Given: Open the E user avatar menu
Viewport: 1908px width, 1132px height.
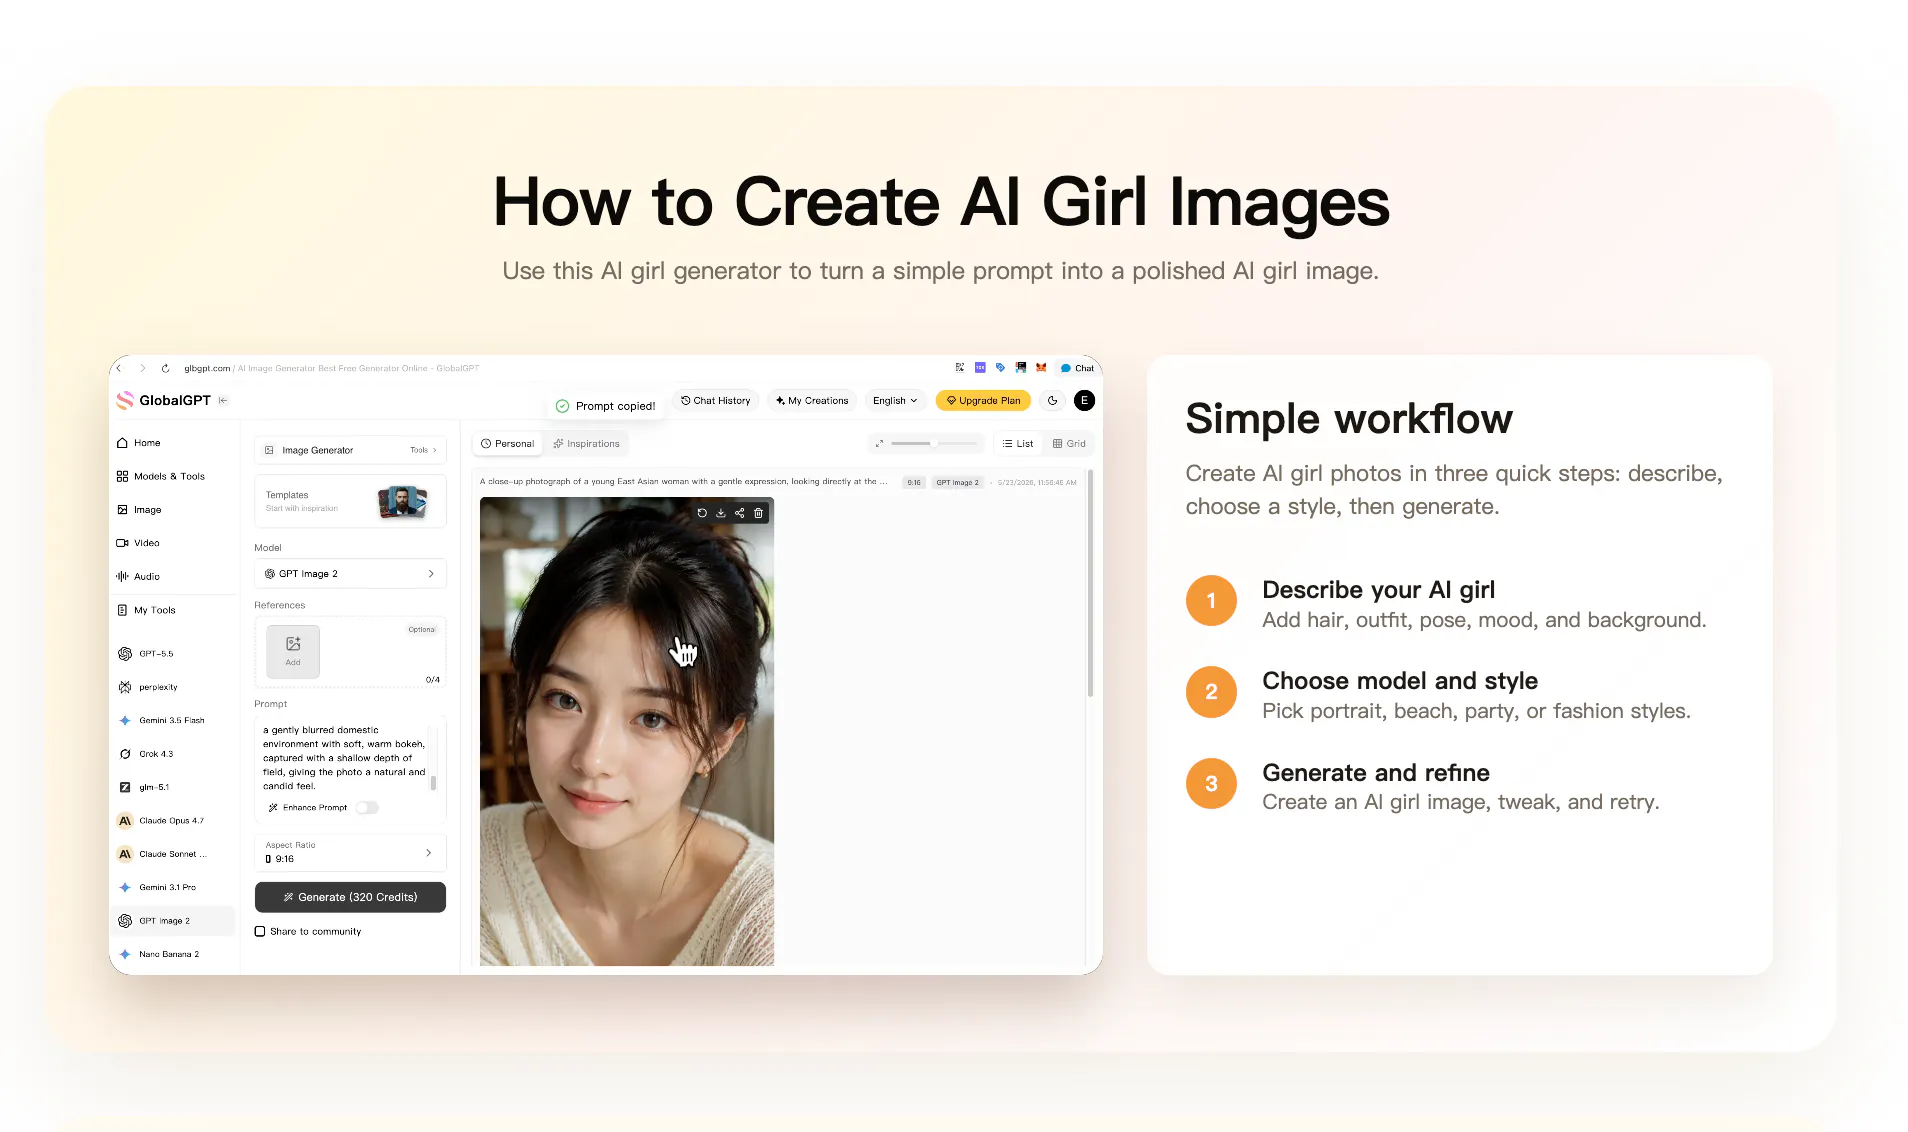Looking at the screenshot, I should pyautogui.click(x=1084, y=401).
